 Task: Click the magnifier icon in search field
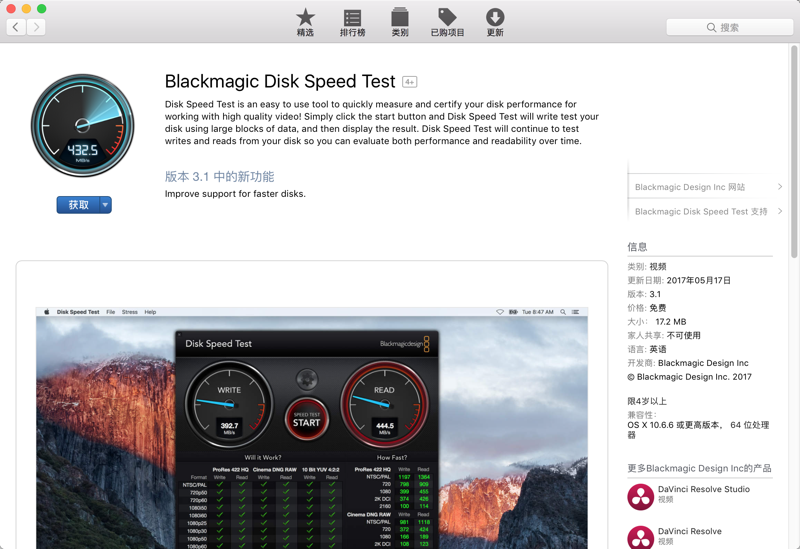[x=711, y=28]
